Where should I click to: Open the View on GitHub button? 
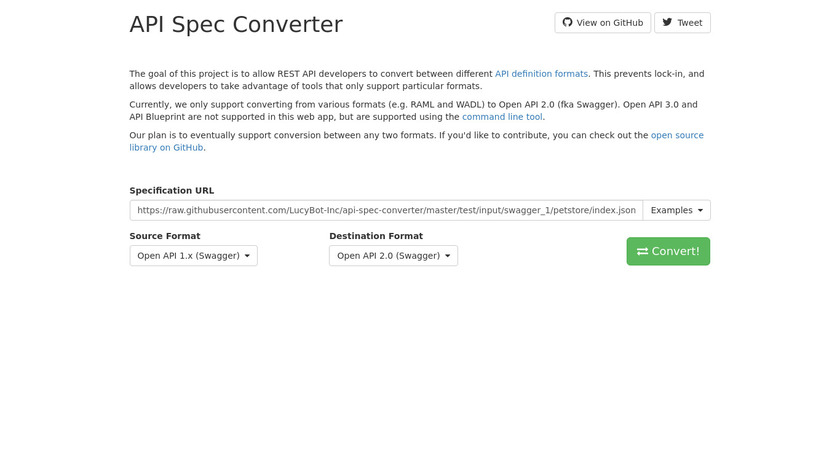[x=603, y=23]
